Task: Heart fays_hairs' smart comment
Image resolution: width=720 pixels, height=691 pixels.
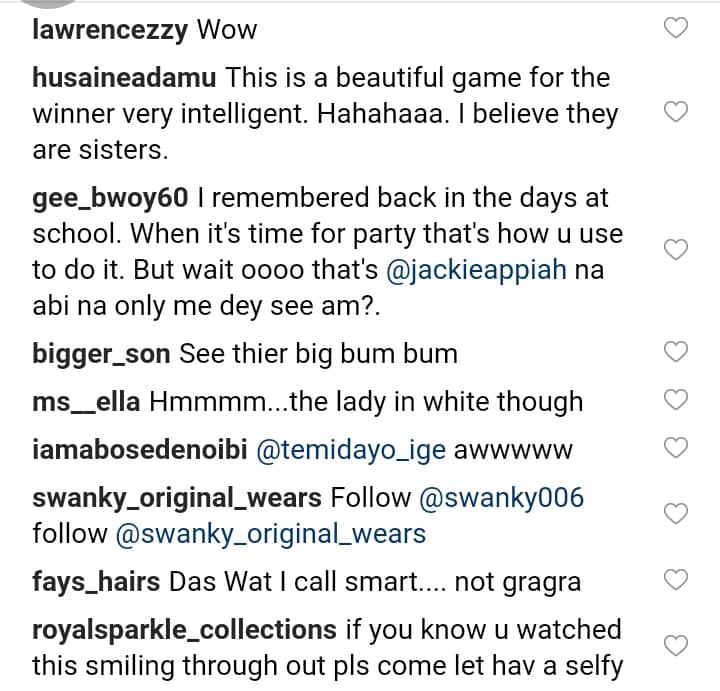Action: pos(677,580)
